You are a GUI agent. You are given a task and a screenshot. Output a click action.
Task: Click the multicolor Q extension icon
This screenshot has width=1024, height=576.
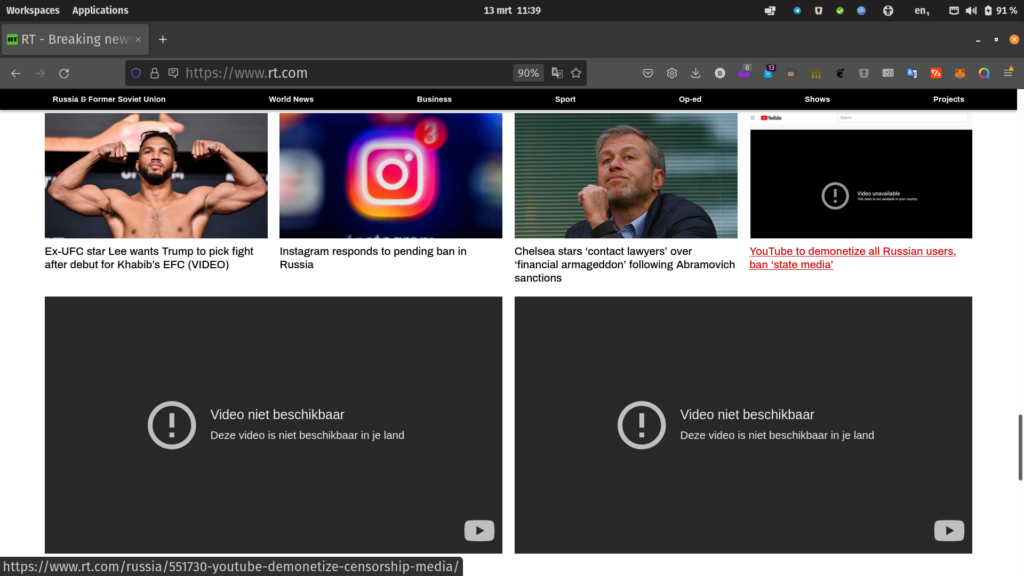point(984,73)
